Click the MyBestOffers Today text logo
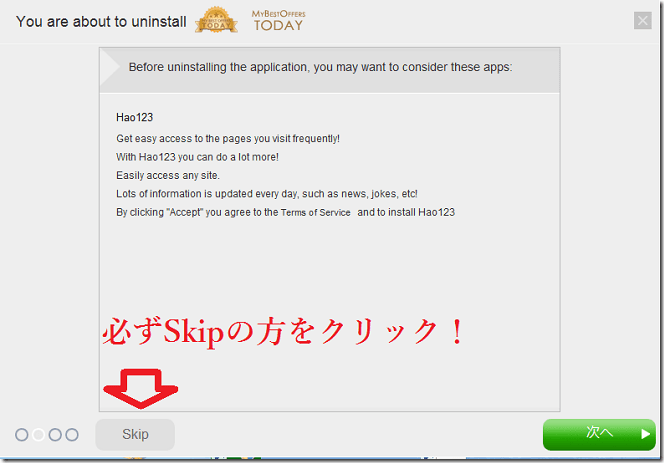This screenshot has height=463, width=664. click(x=277, y=19)
